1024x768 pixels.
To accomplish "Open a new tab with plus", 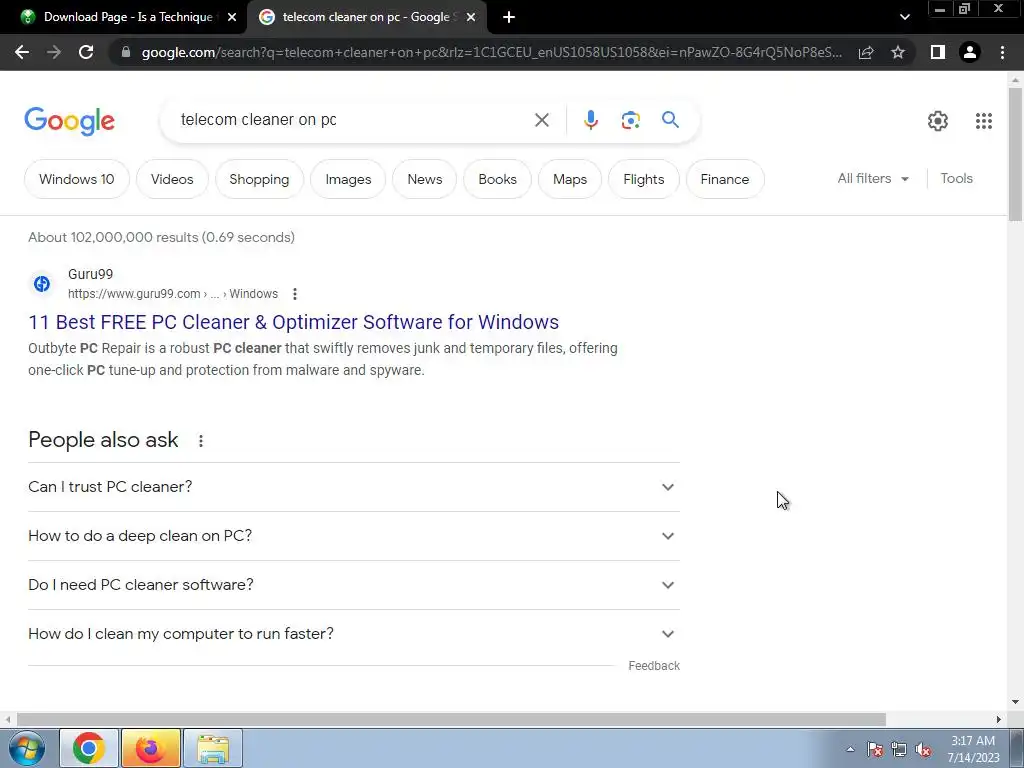I will (x=509, y=18).
